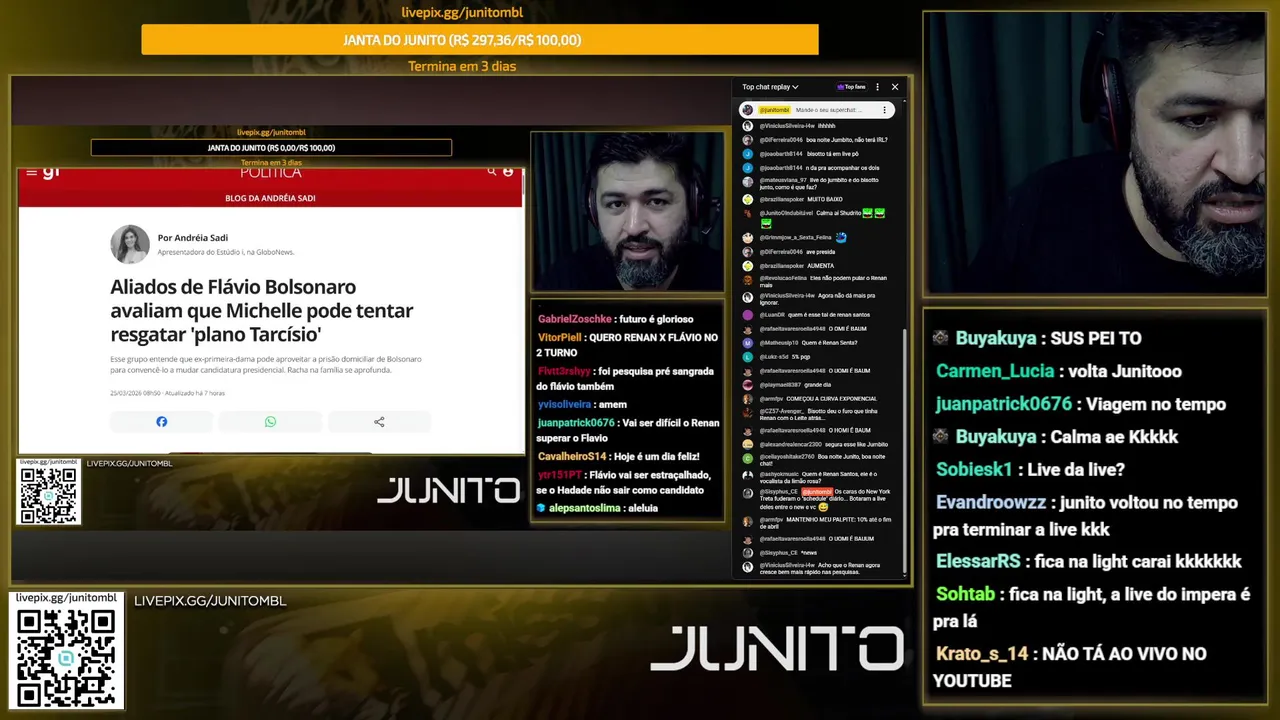The width and height of the screenshot is (1280, 720).
Task: Click @RevolucaoFelina's avatar
Action: click(747, 278)
